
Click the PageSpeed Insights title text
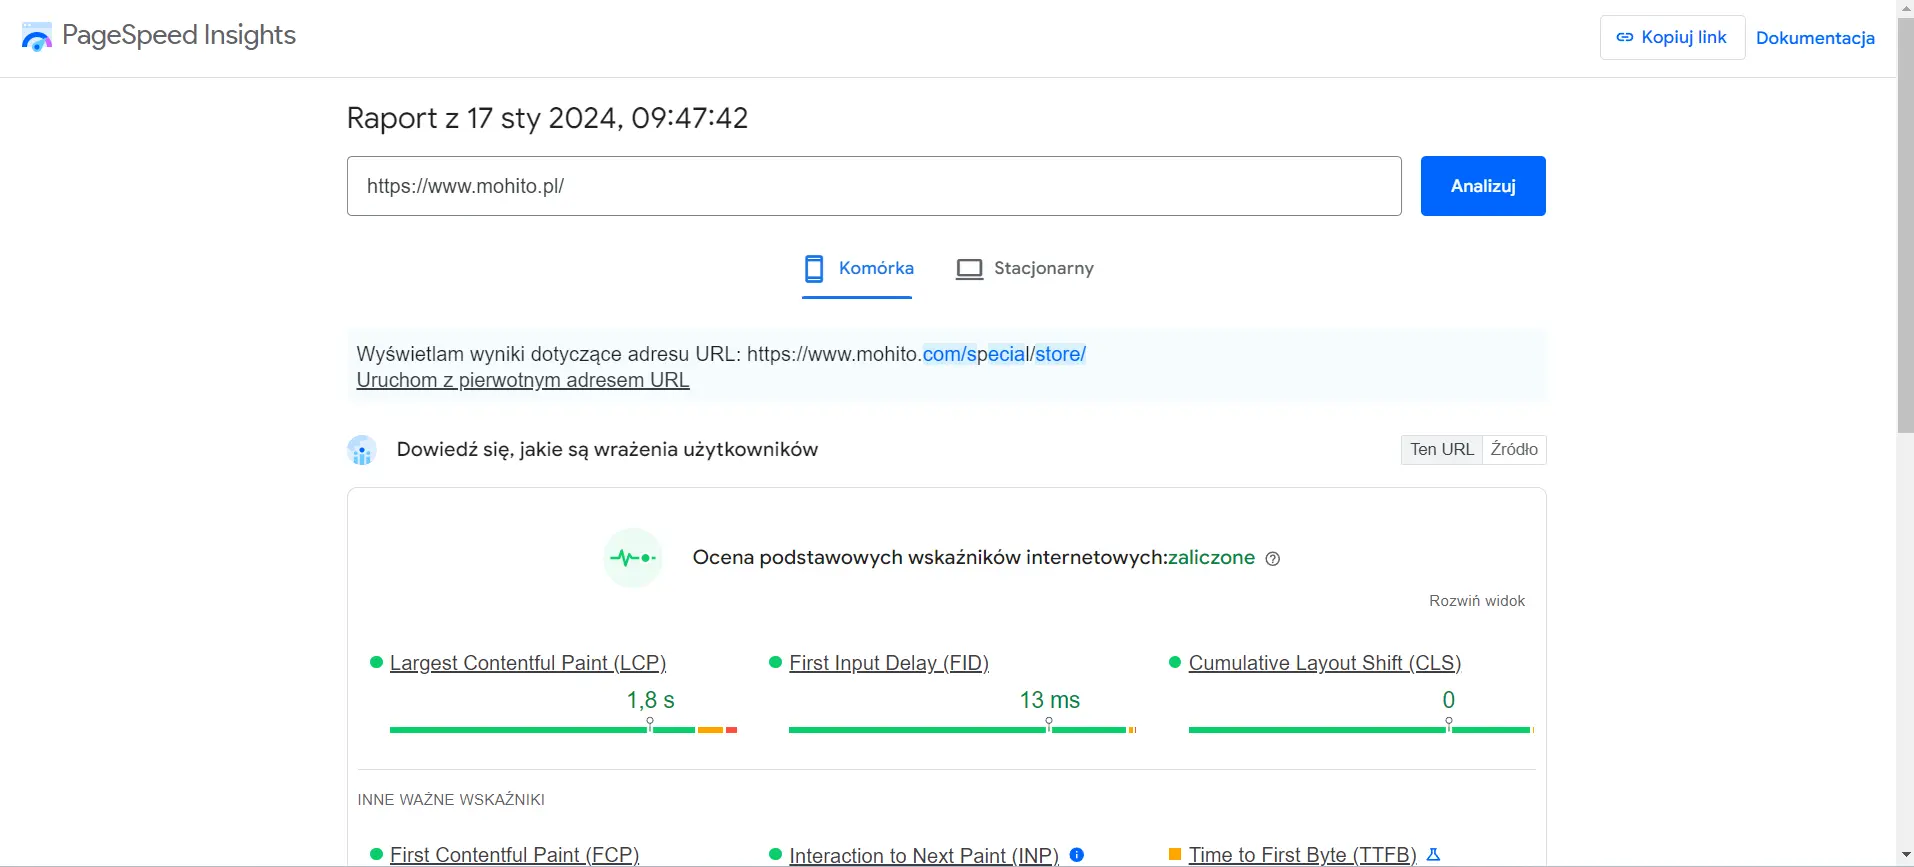[179, 35]
